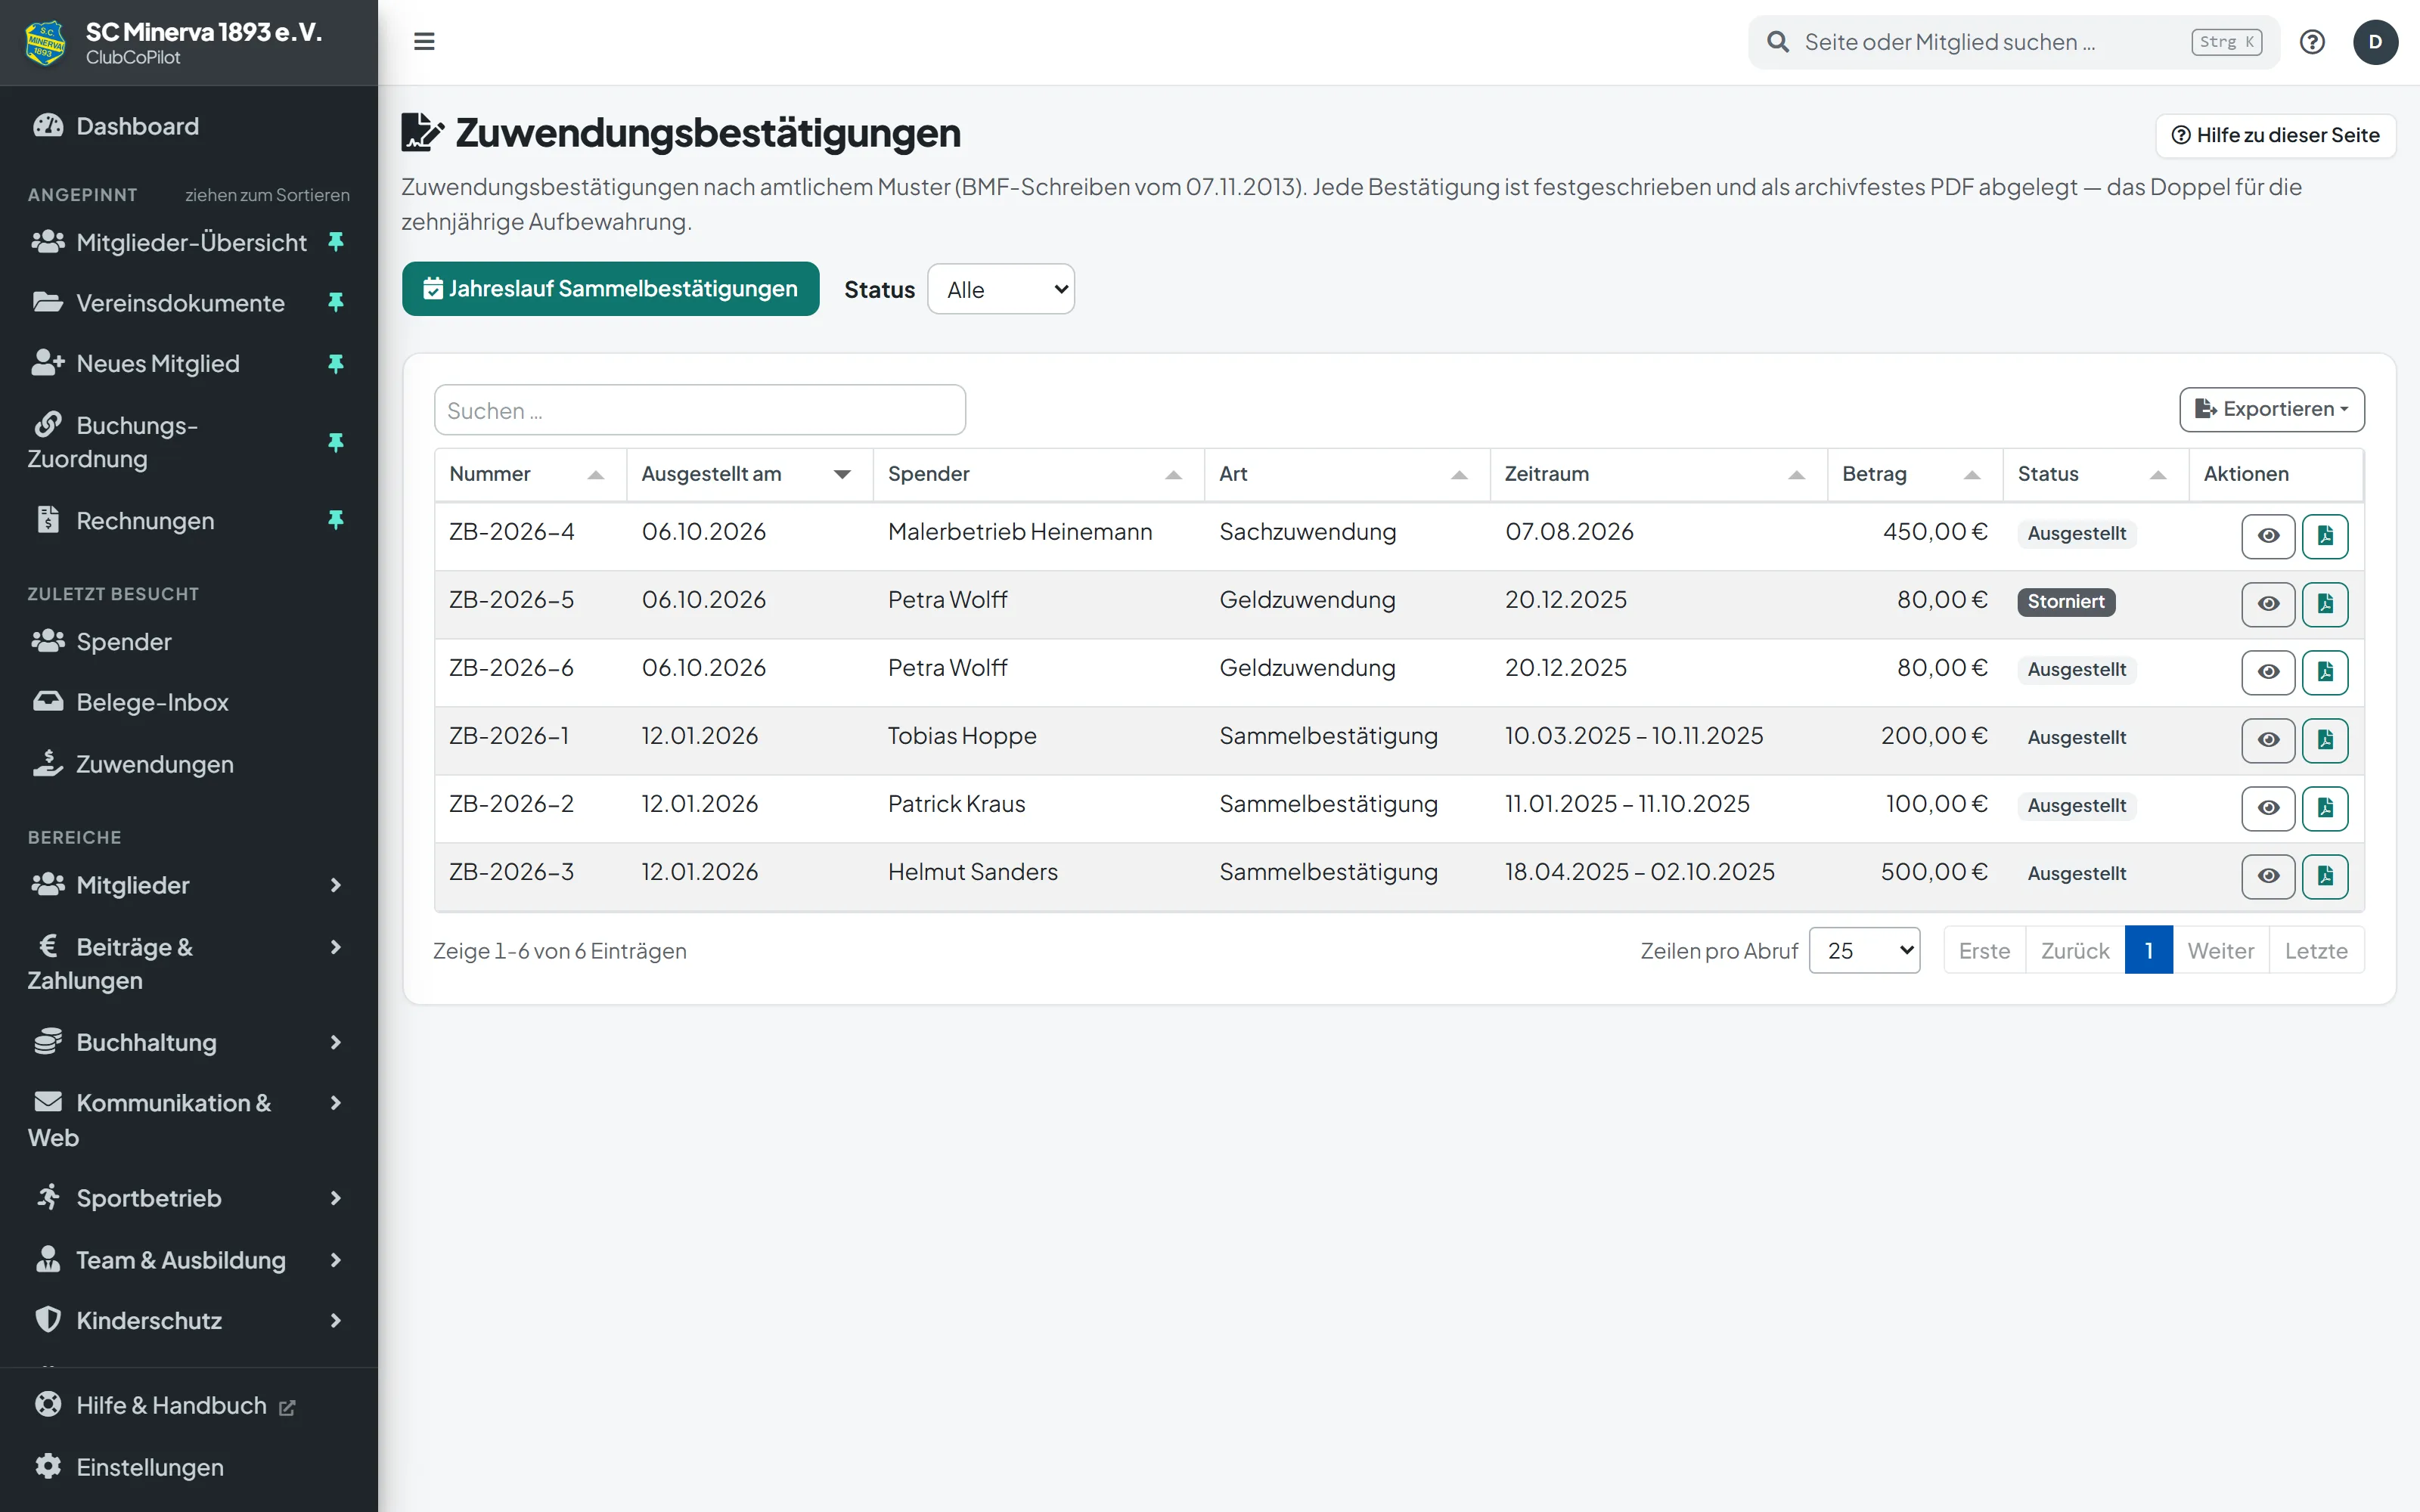Open Dashboard from the sidebar
The height and width of the screenshot is (1512, 2420).
[189, 126]
